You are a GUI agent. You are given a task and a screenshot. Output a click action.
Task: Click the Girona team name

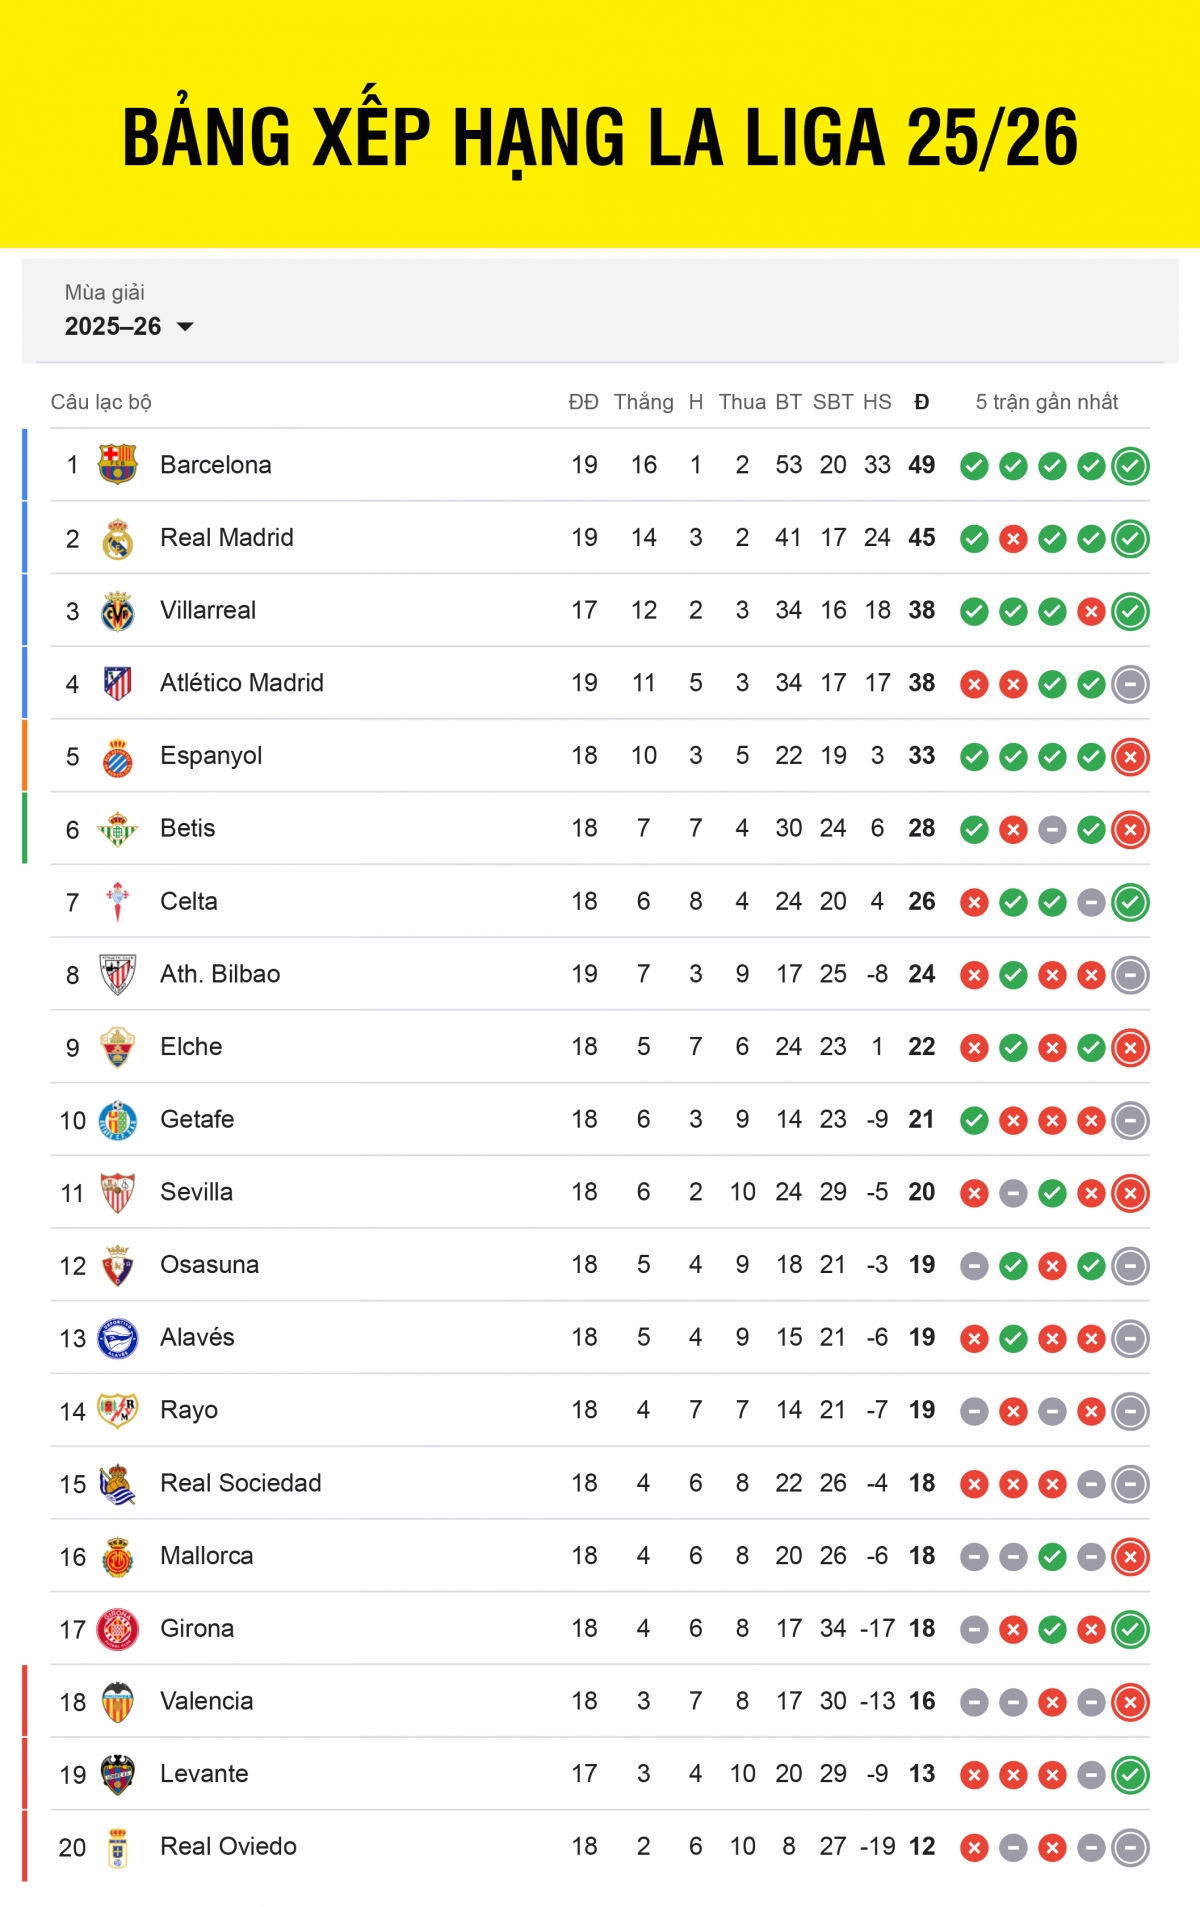click(197, 1628)
